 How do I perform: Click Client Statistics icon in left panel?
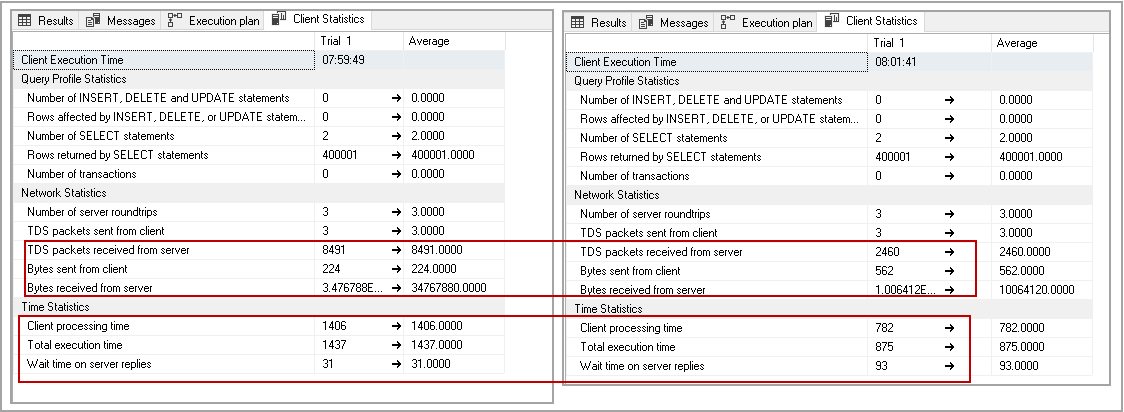279,19
